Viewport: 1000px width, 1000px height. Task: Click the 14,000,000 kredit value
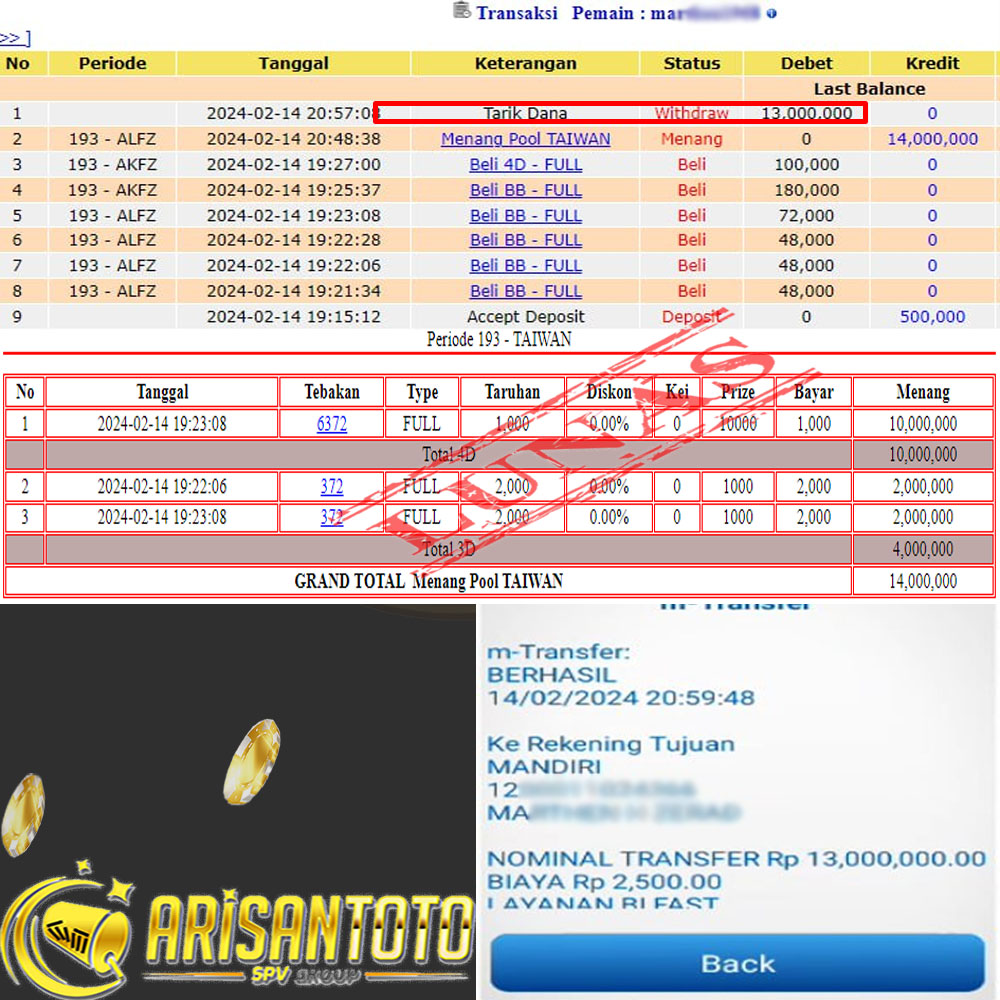point(932,138)
